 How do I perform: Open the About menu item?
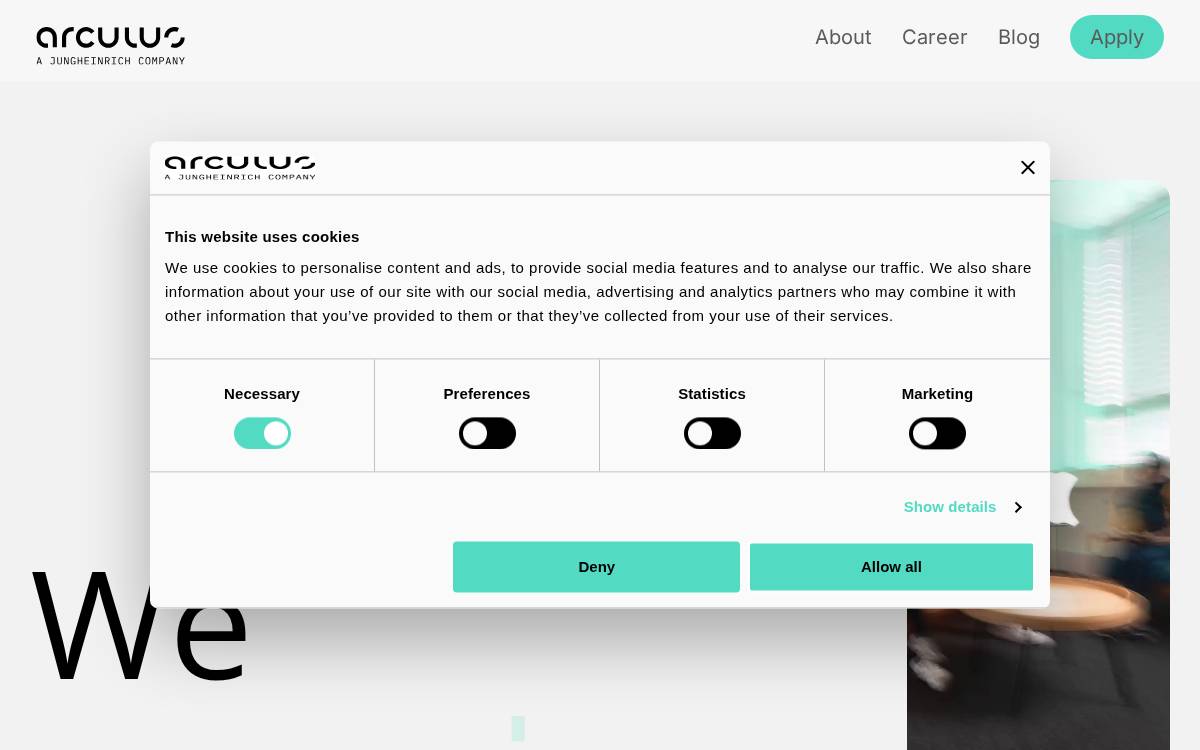coord(843,37)
